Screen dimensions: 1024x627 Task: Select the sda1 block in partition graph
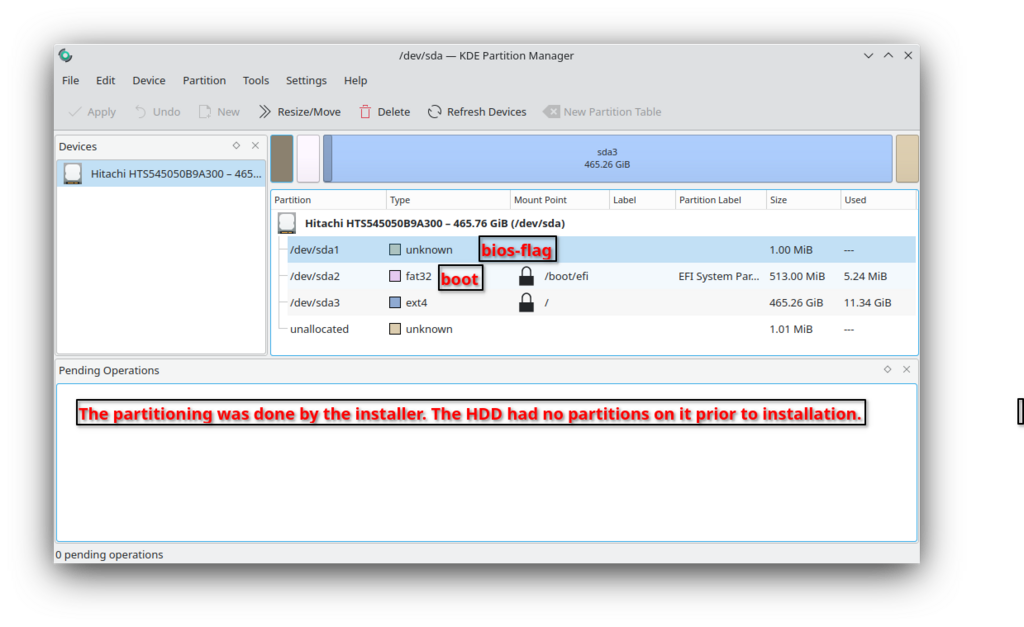[282, 159]
